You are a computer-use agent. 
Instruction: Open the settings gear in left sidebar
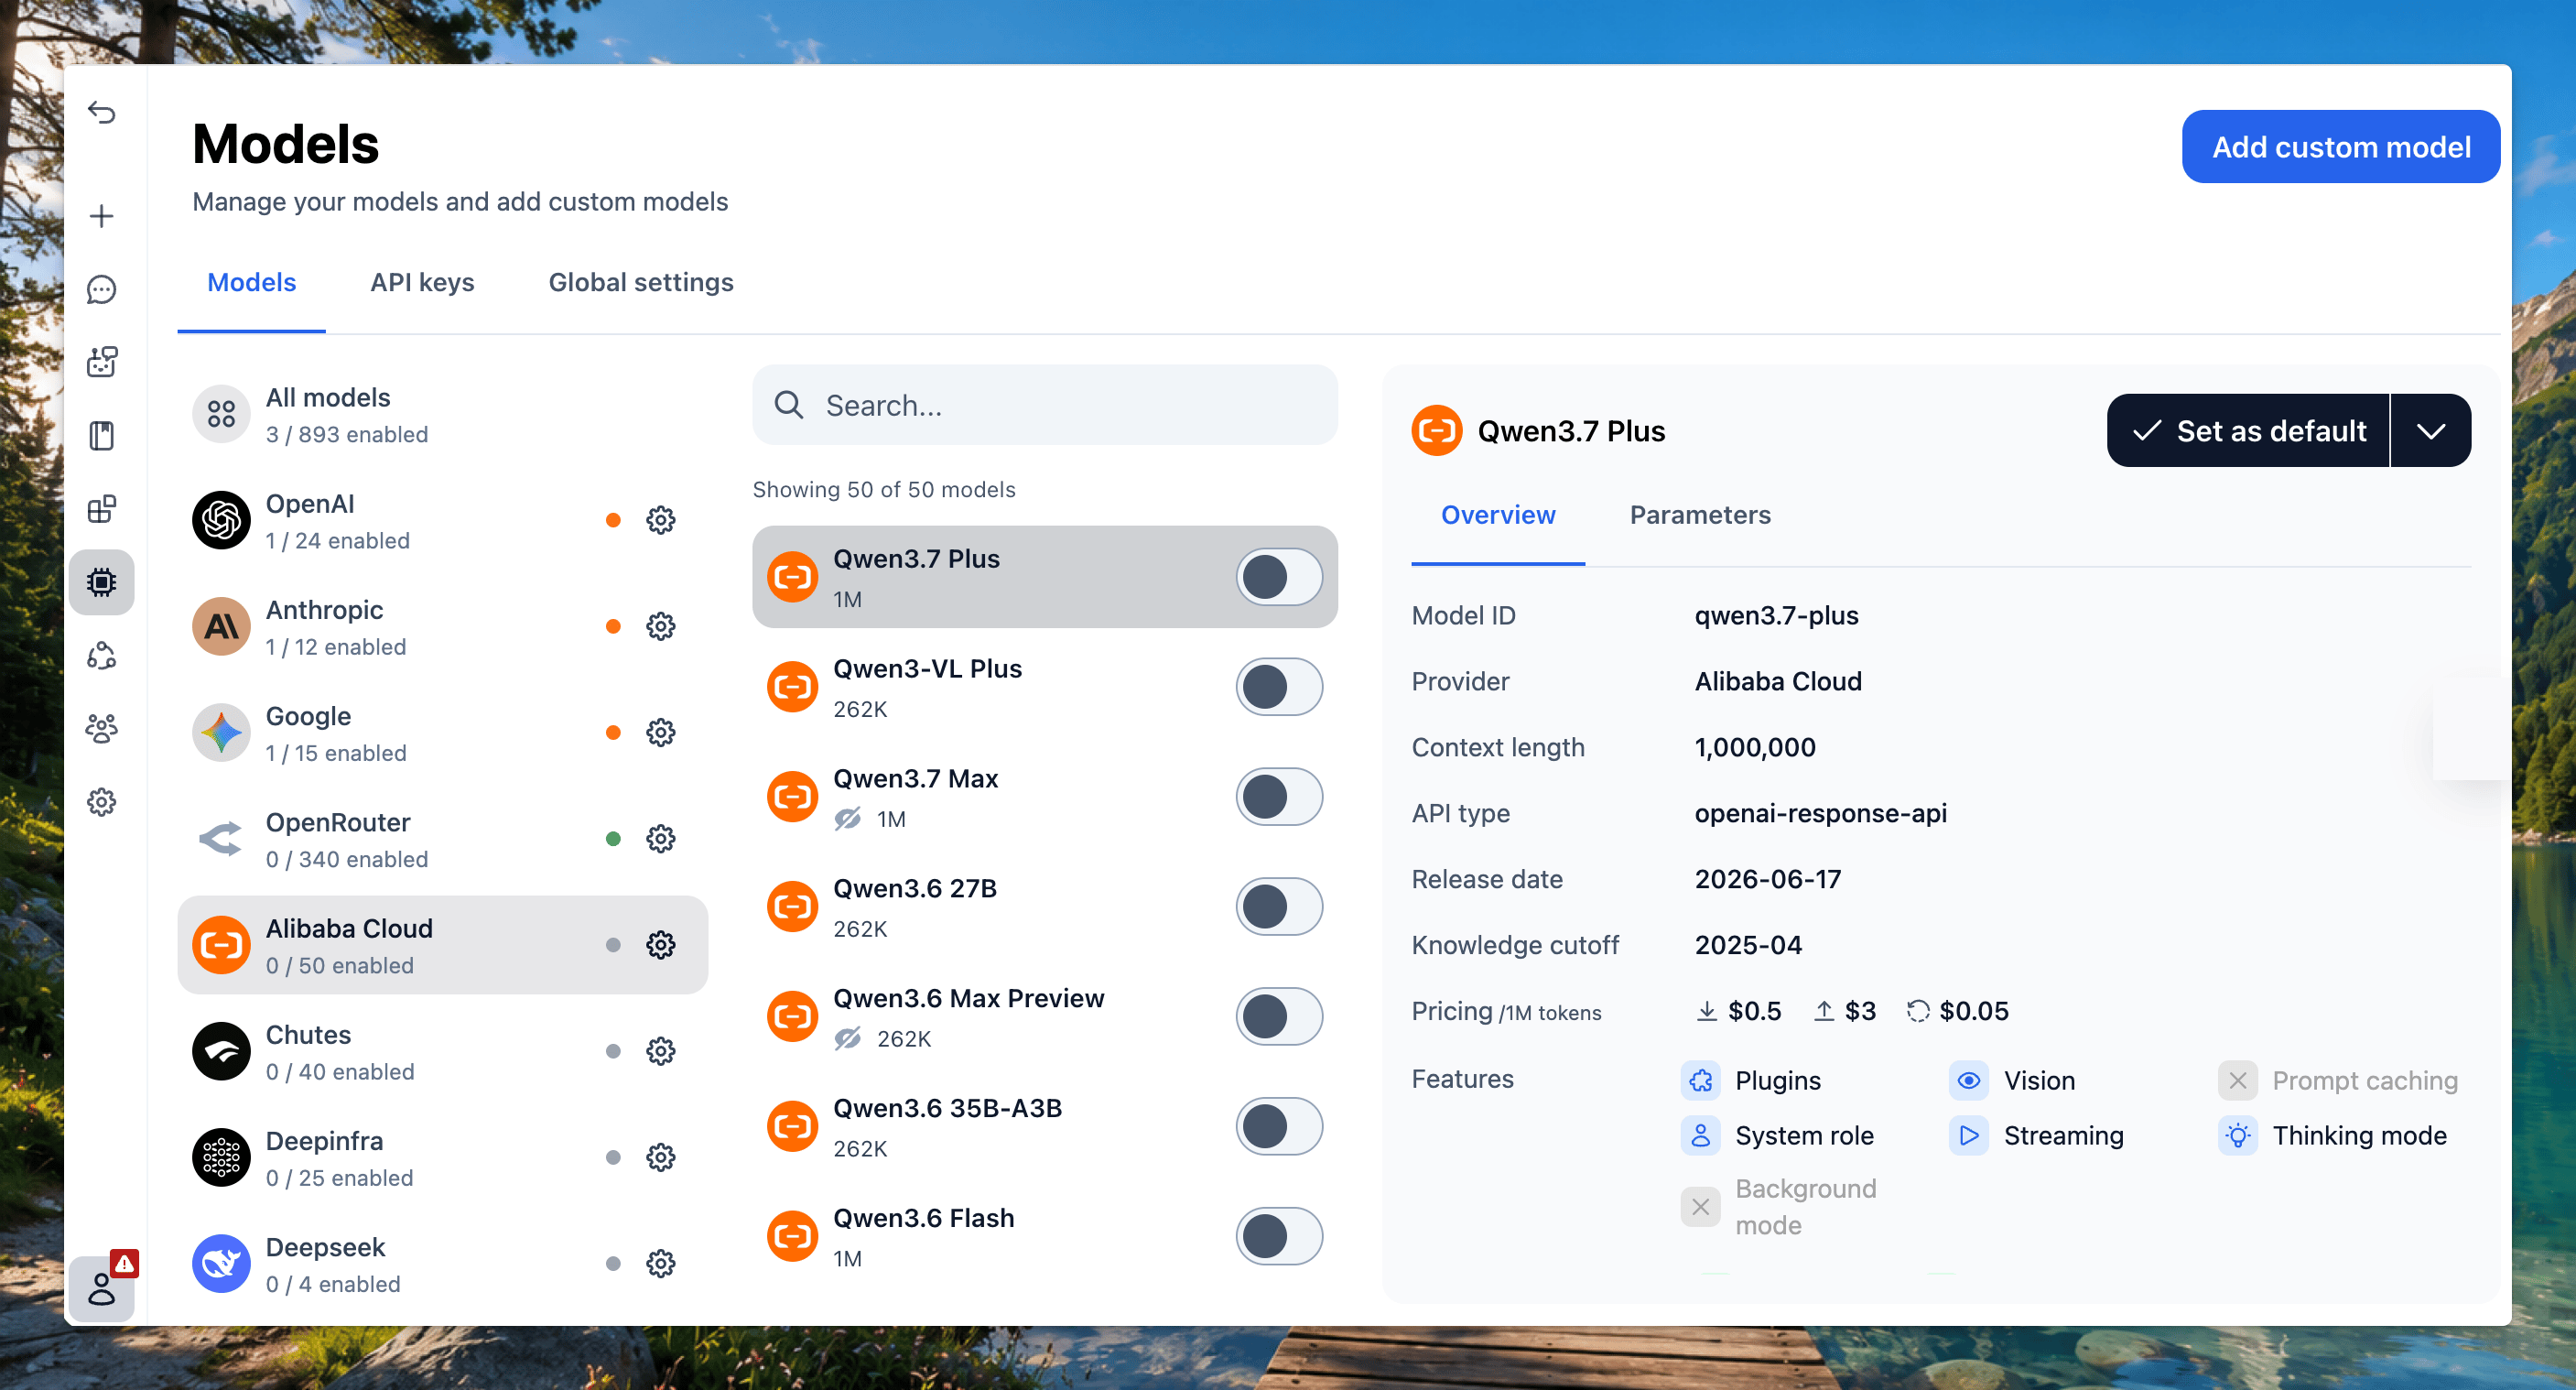(x=101, y=801)
